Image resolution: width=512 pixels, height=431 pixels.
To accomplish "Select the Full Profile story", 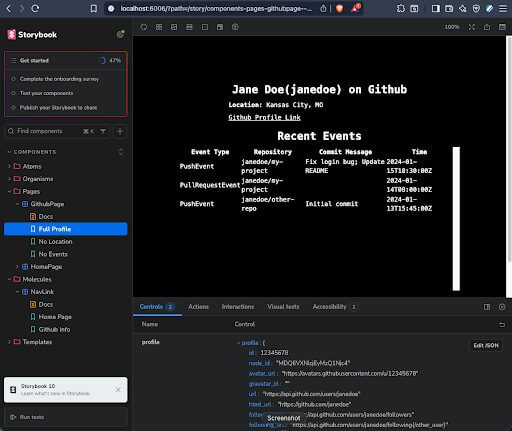I will tap(66, 229).
